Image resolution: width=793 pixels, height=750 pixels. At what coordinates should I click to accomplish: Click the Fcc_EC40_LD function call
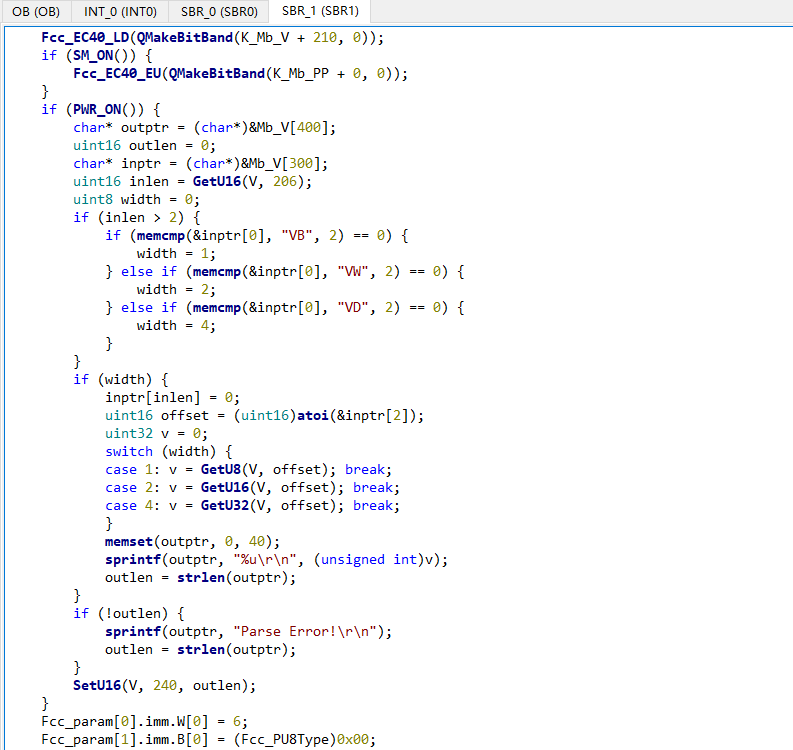click(x=85, y=37)
